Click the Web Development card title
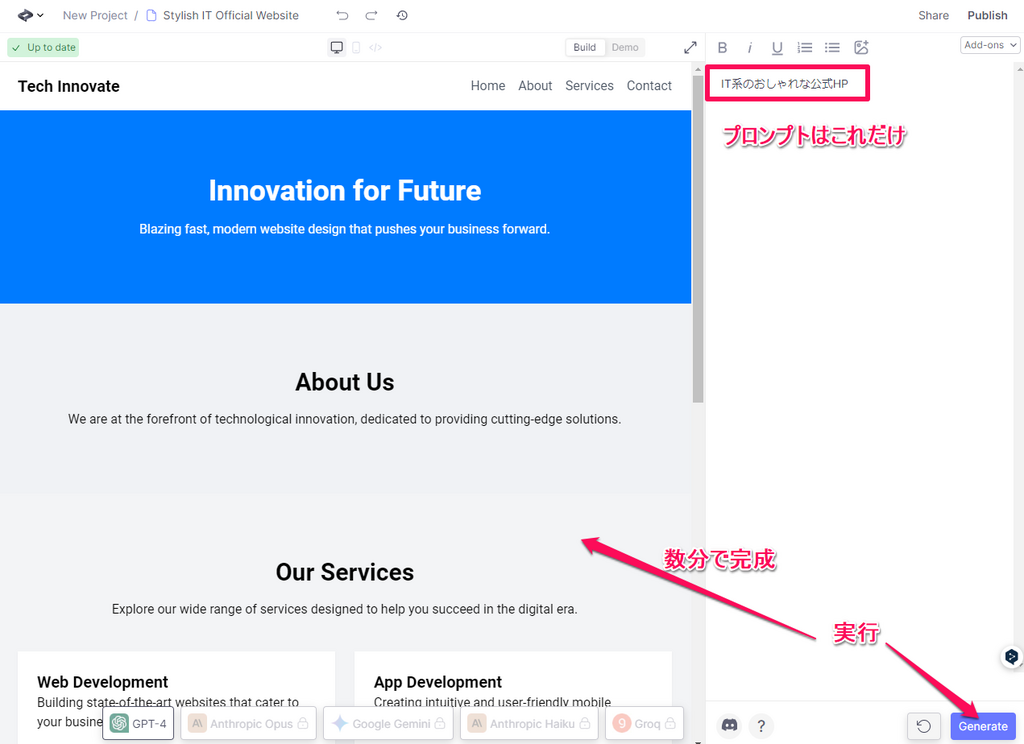 pos(103,682)
